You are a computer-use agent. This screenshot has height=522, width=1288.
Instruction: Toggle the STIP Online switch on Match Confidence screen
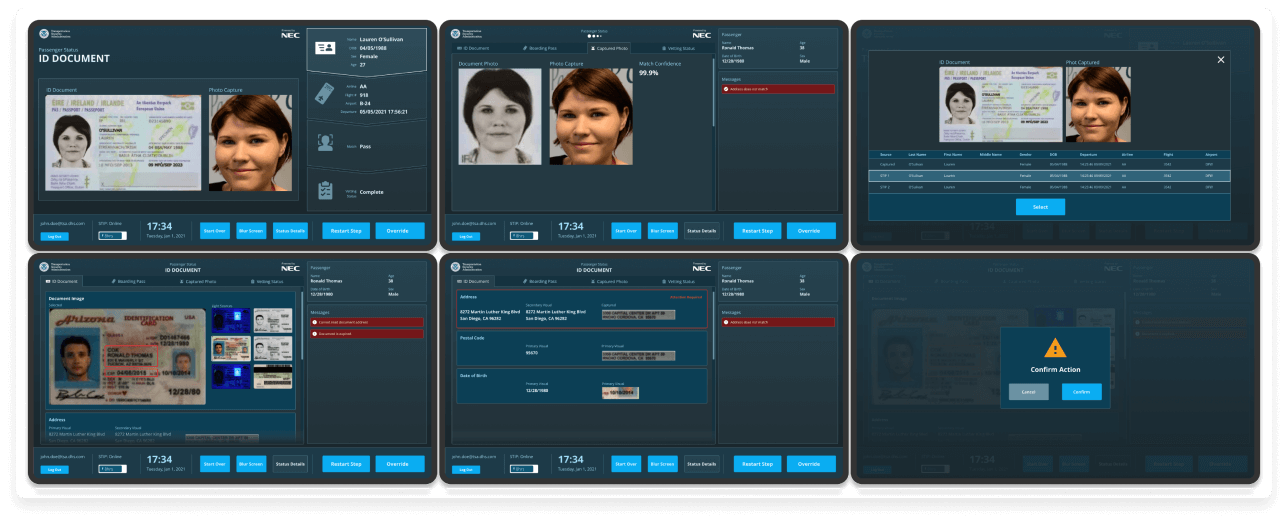pos(524,236)
